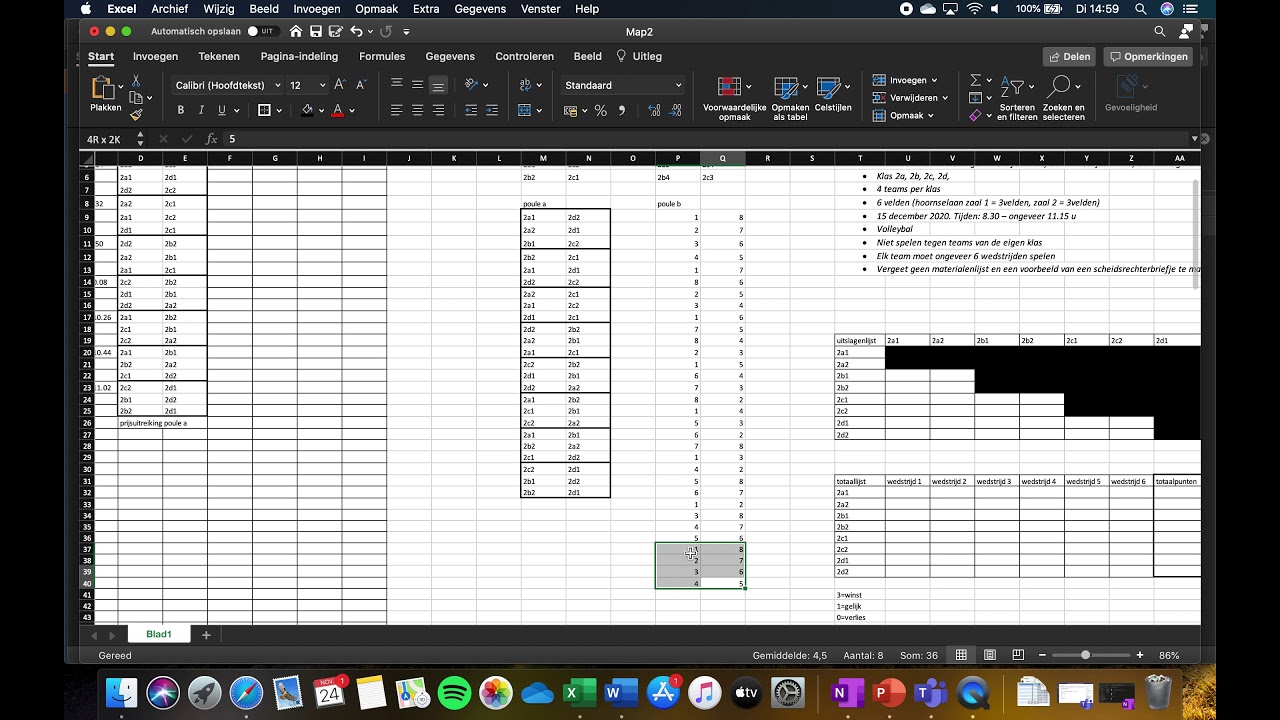The height and width of the screenshot is (720, 1280).
Task: Open Celstijlen cell styles
Action: pyautogui.click(x=833, y=93)
